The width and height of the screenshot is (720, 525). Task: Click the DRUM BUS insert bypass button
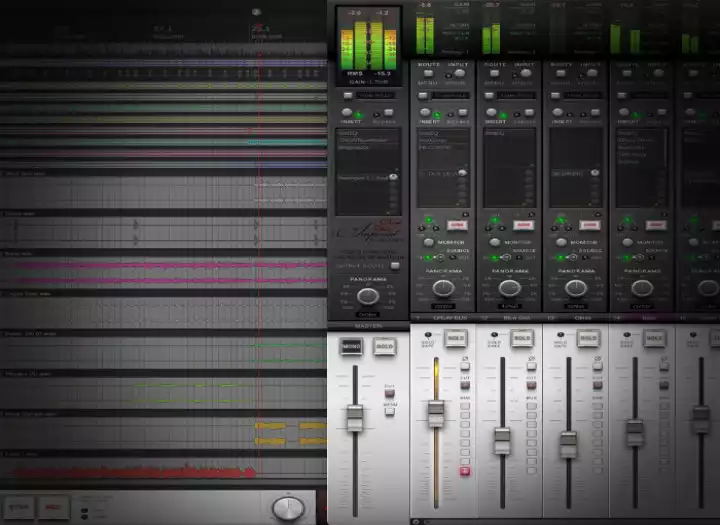pyautogui.click(x=463, y=113)
